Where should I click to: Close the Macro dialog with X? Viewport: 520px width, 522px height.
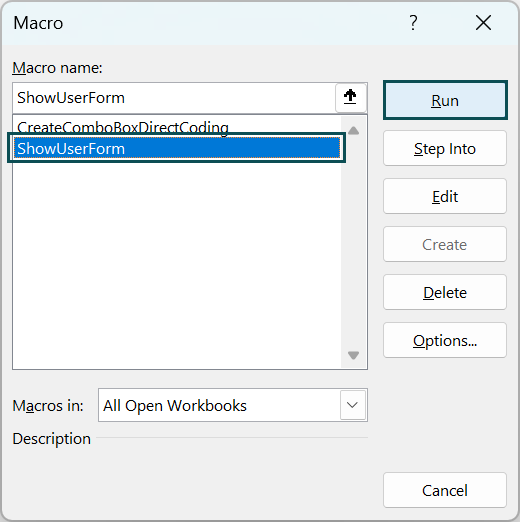pos(483,23)
